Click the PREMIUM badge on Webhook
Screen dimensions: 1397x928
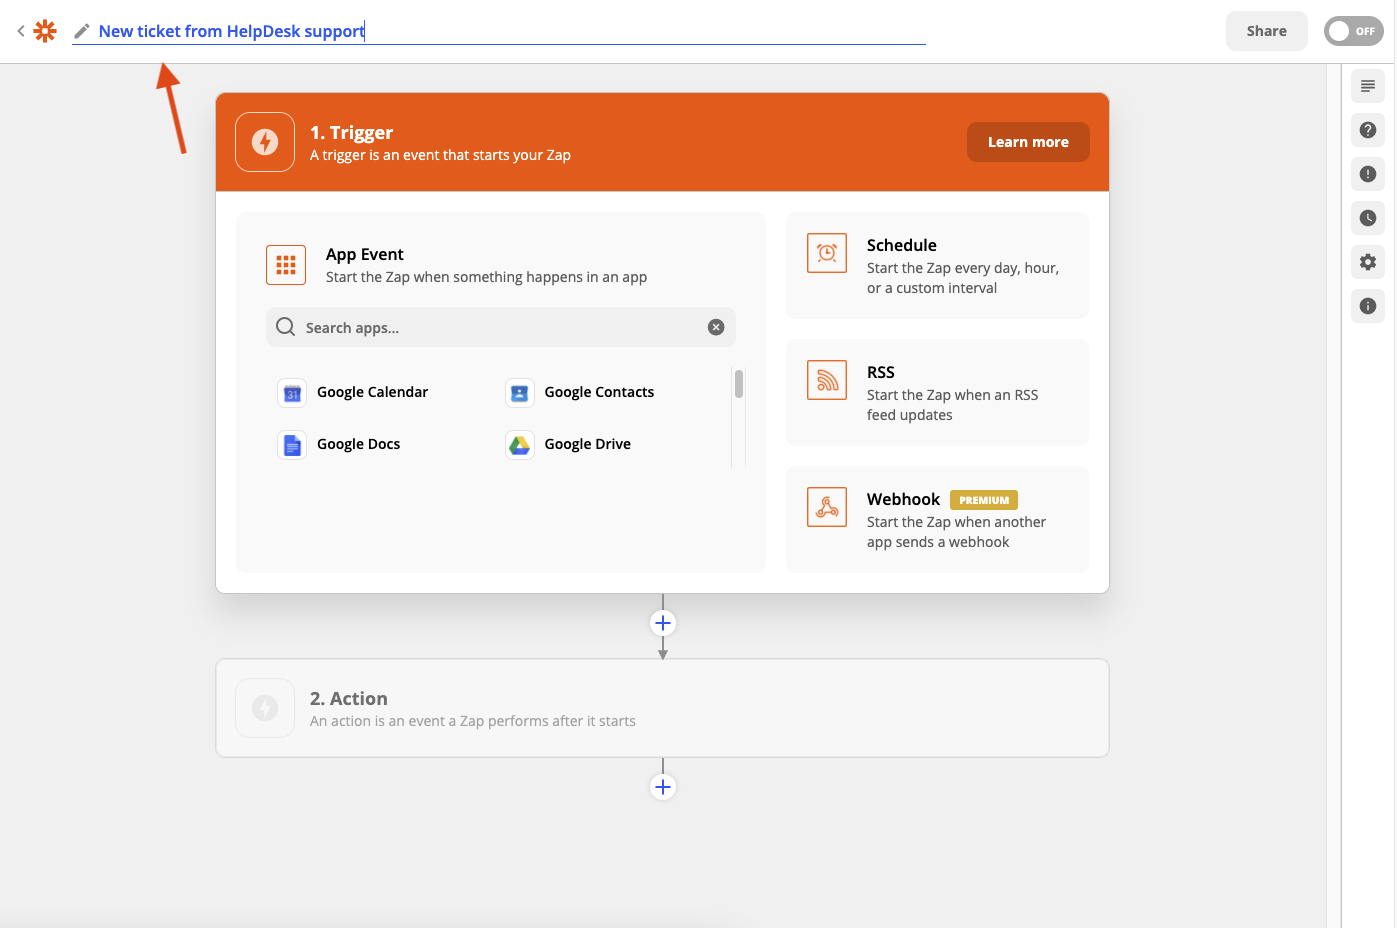[x=984, y=500]
